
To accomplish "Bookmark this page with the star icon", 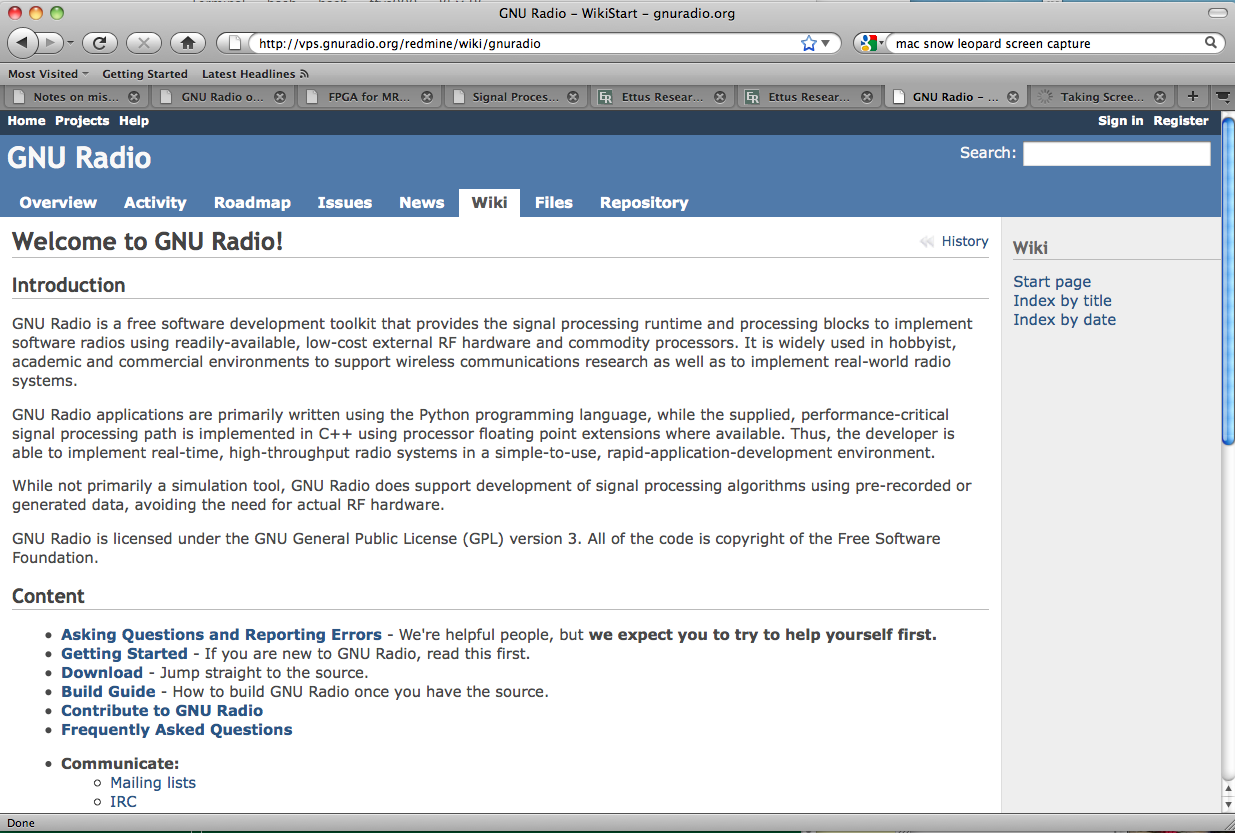I will 809,43.
